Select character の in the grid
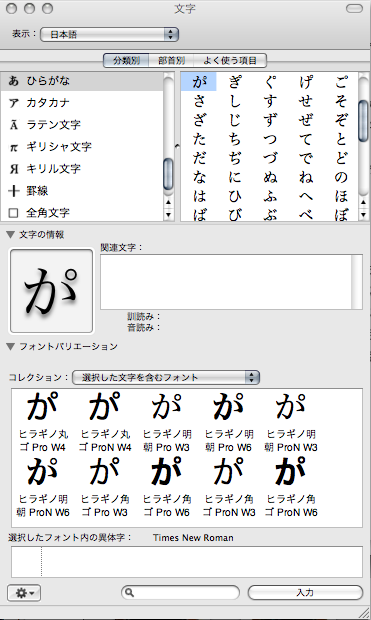 click(x=341, y=177)
